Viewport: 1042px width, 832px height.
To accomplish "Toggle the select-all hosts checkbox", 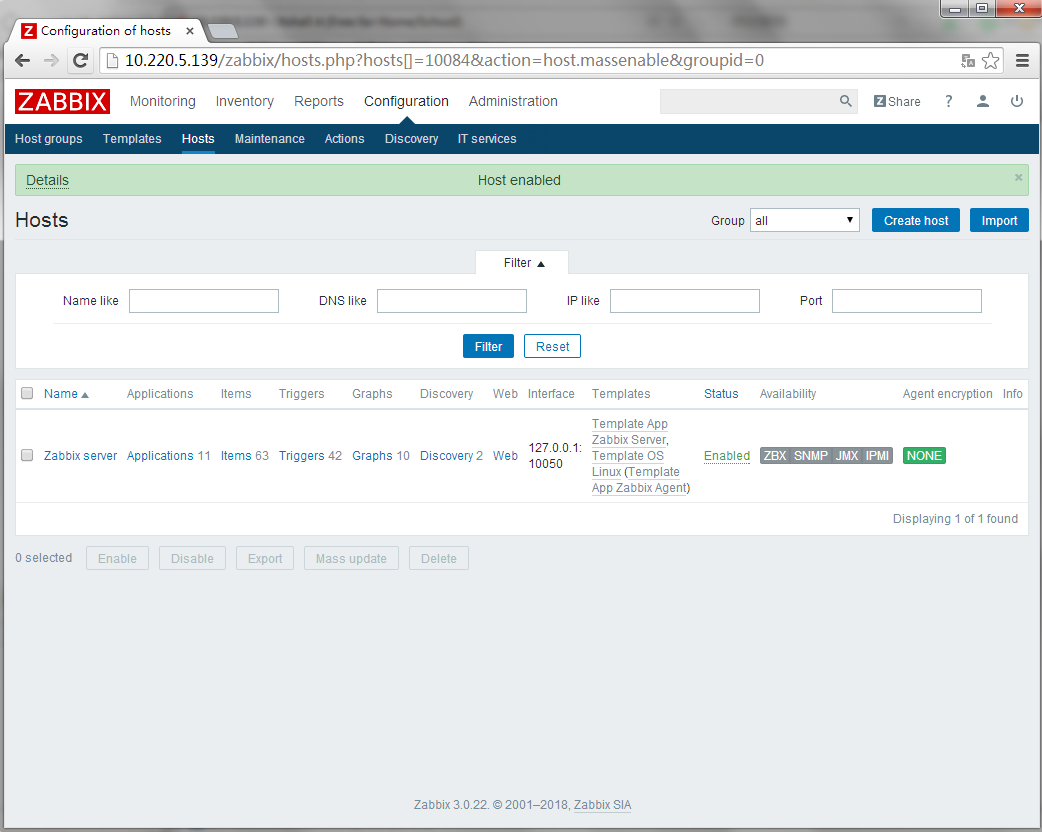I will [x=27, y=393].
